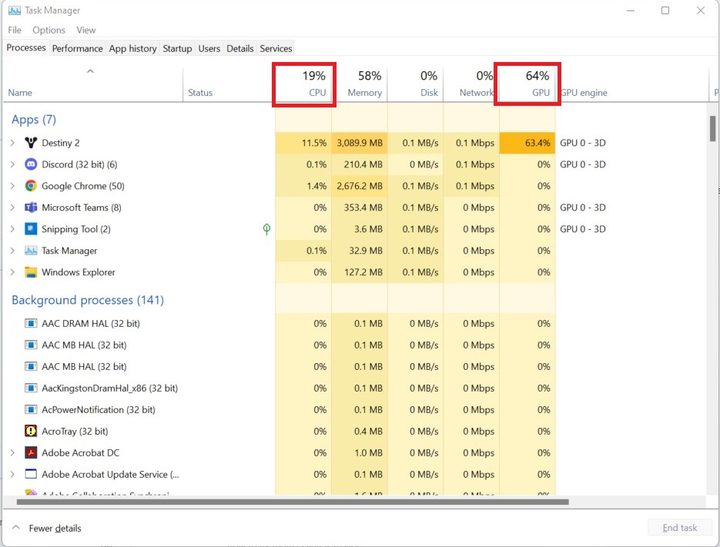Click the horizontal scrollbar thumb
This screenshot has height=547, width=720.
(x=292, y=502)
